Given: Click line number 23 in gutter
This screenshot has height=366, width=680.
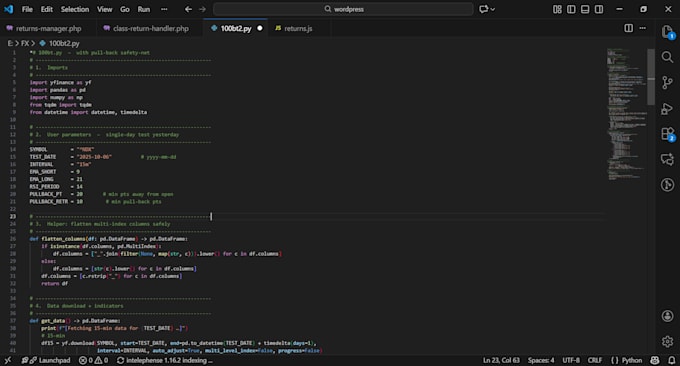Looking at the screenshot, I should pyautogui.click(x=13, y=216).
